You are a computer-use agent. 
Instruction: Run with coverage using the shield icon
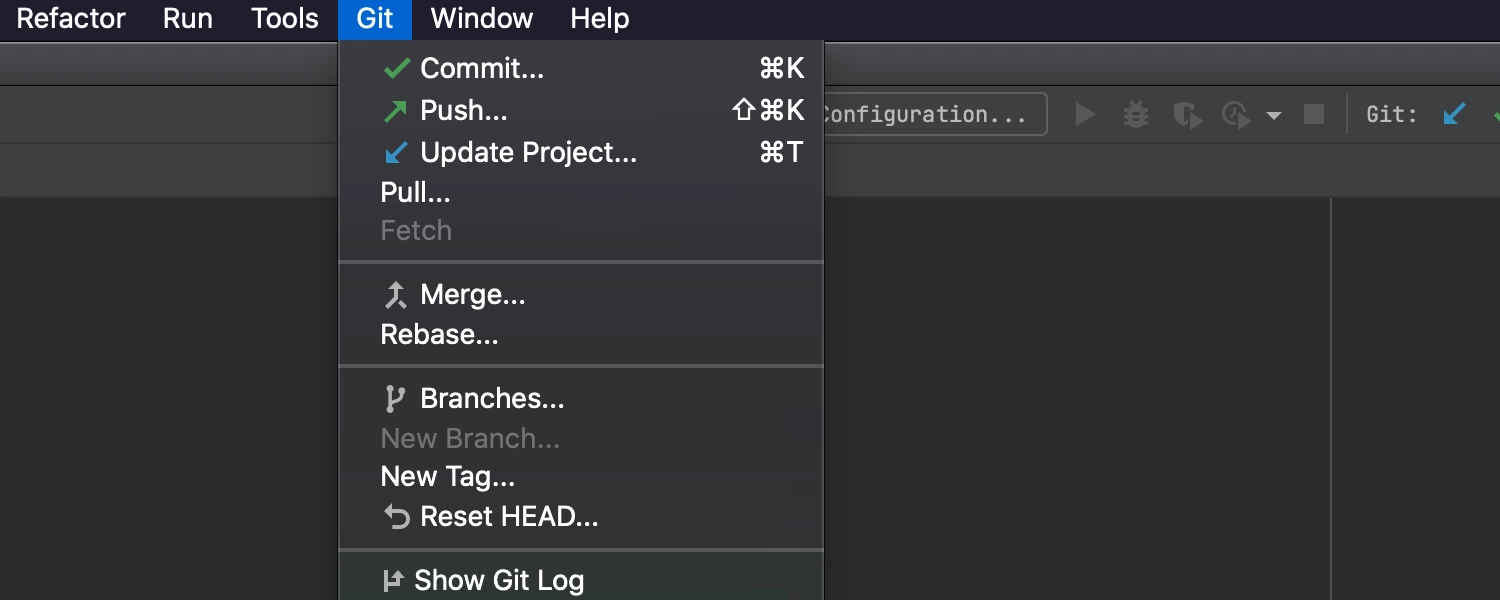pos(1187,115)
